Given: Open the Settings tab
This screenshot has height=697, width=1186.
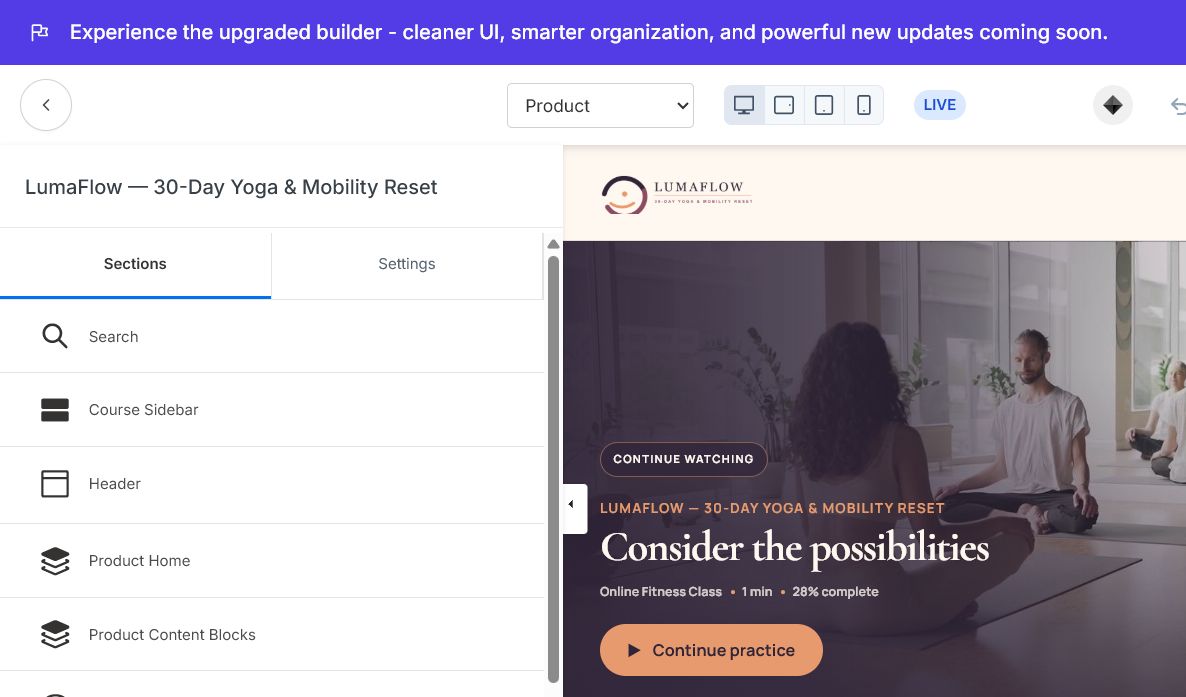Looking at the screenshot, I should (x=407, y=264).
